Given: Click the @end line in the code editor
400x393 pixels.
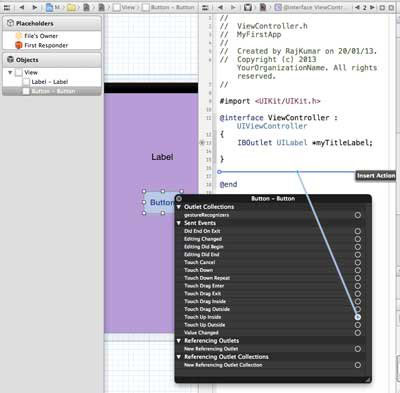Looking at the screenshot, I should tap(228, 184).
